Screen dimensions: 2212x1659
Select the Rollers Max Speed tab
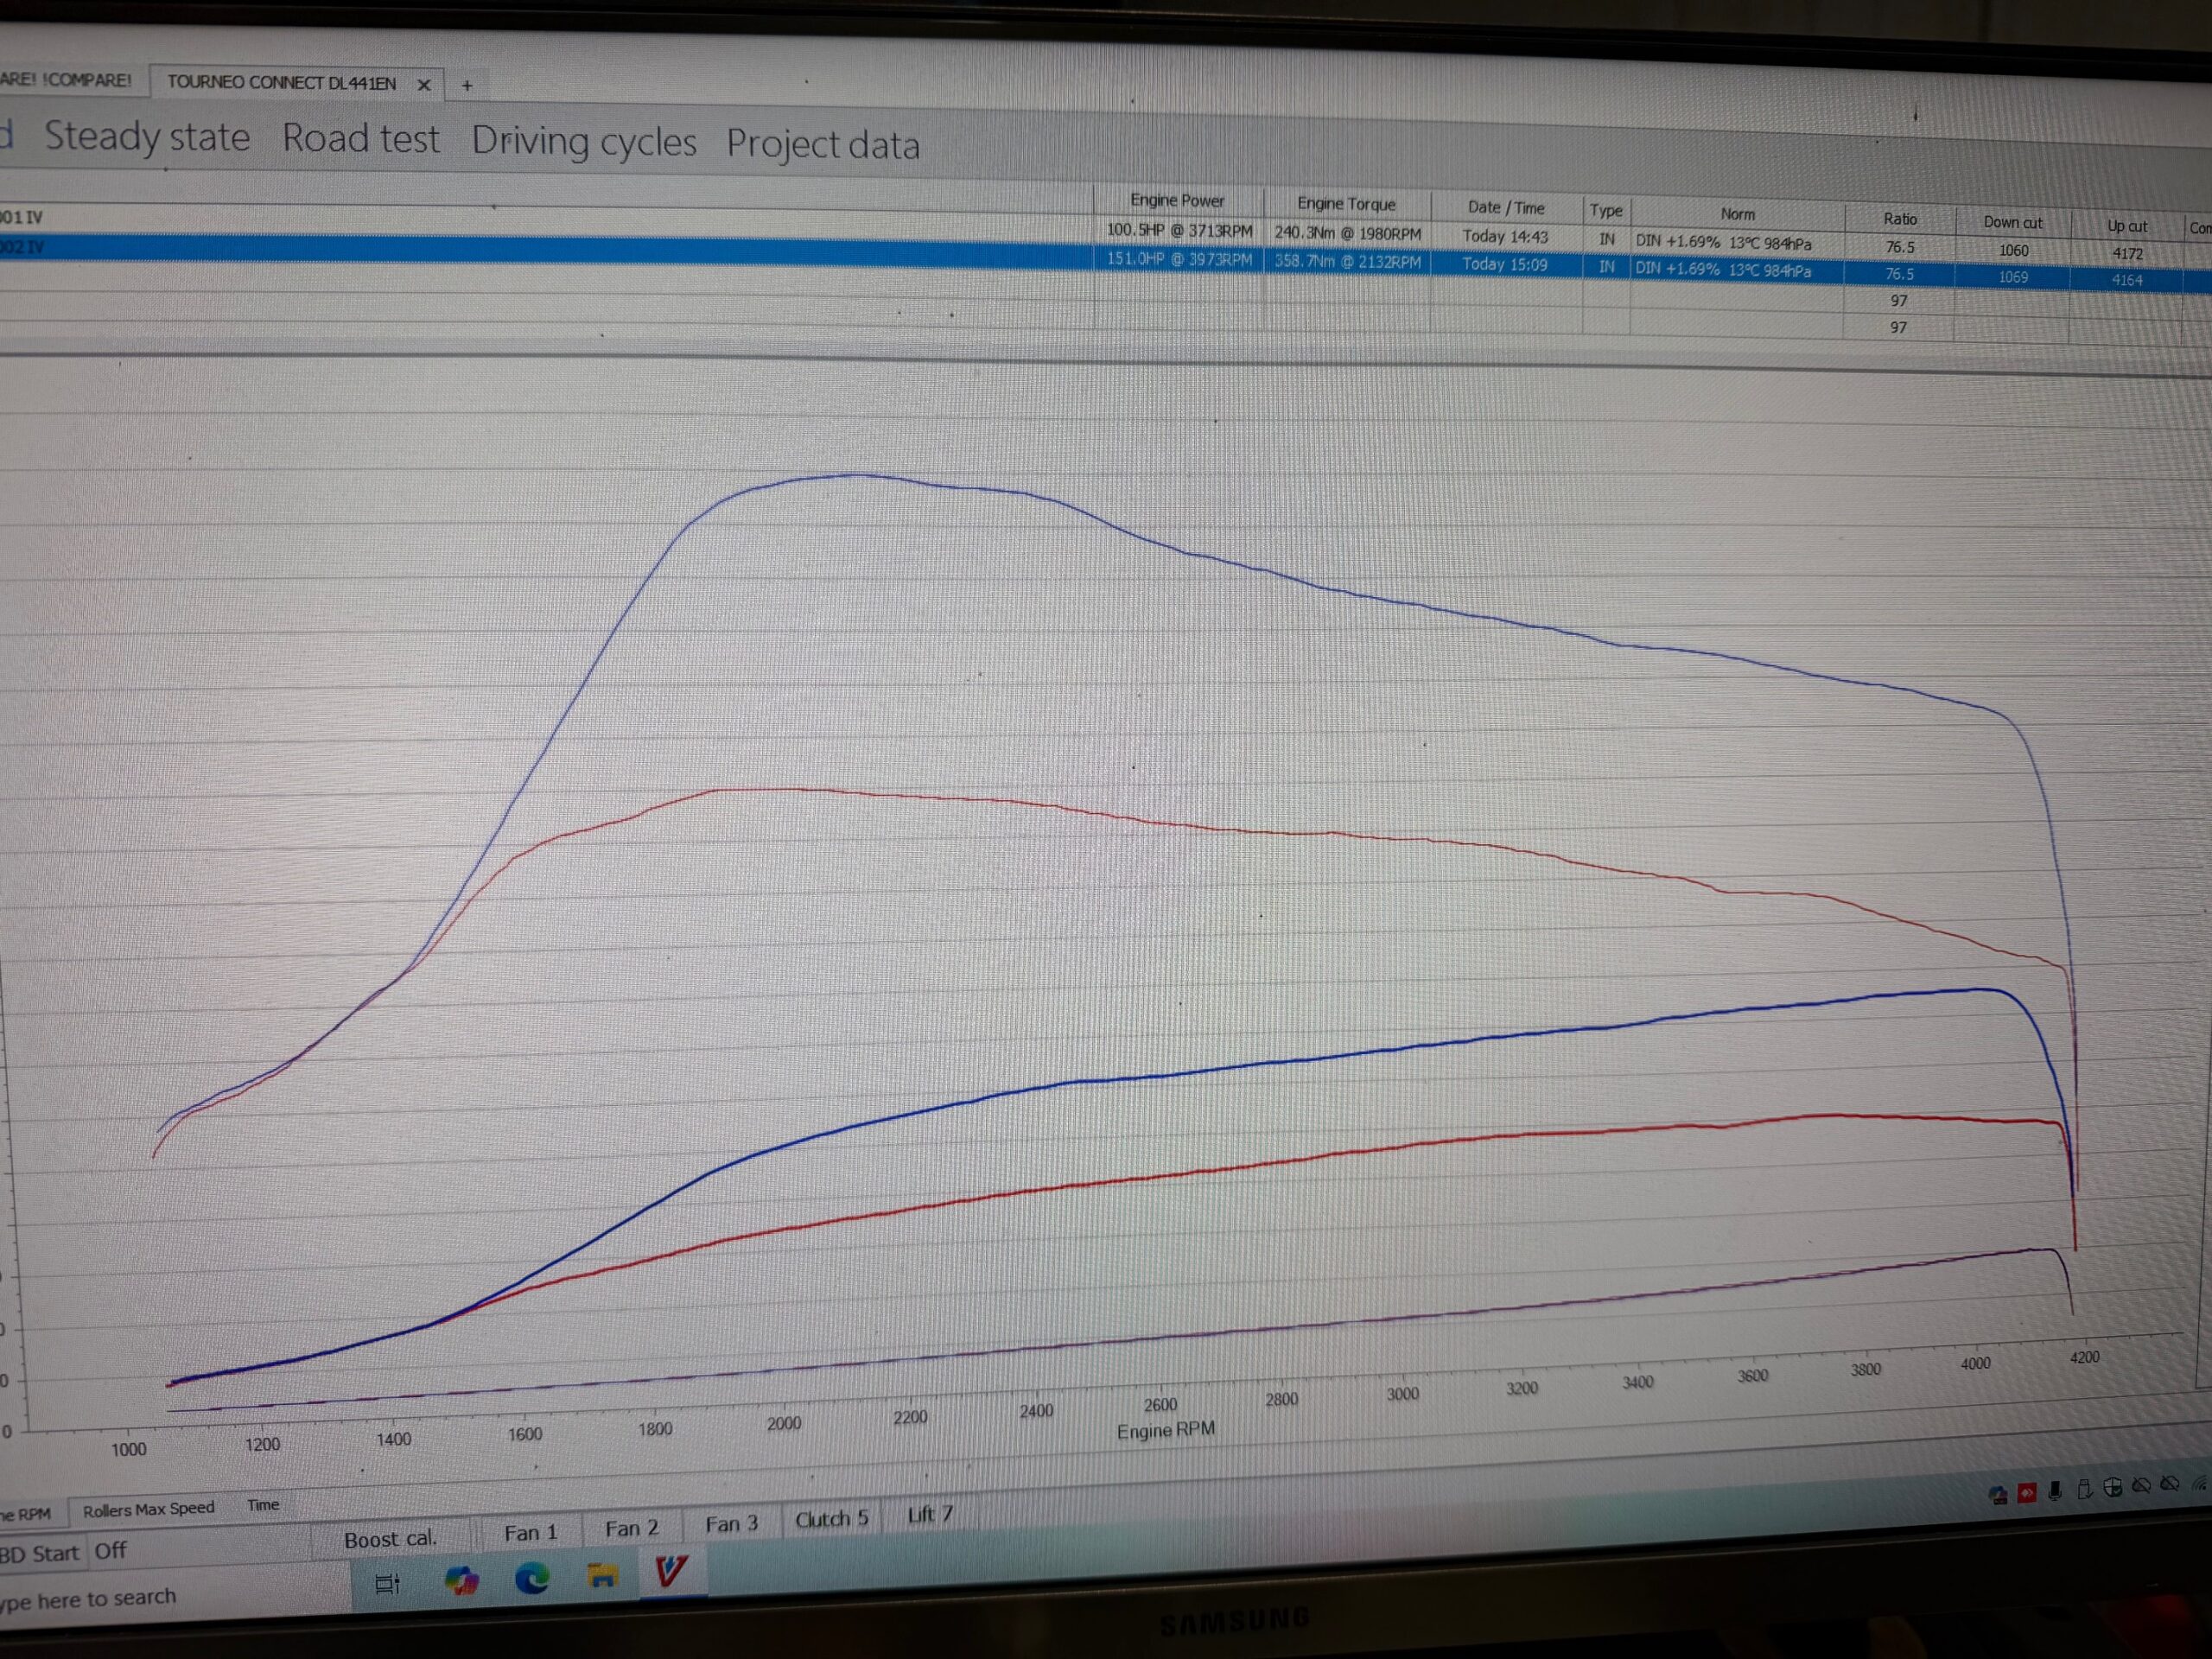pyautogui.click(x=148, y=1509)
